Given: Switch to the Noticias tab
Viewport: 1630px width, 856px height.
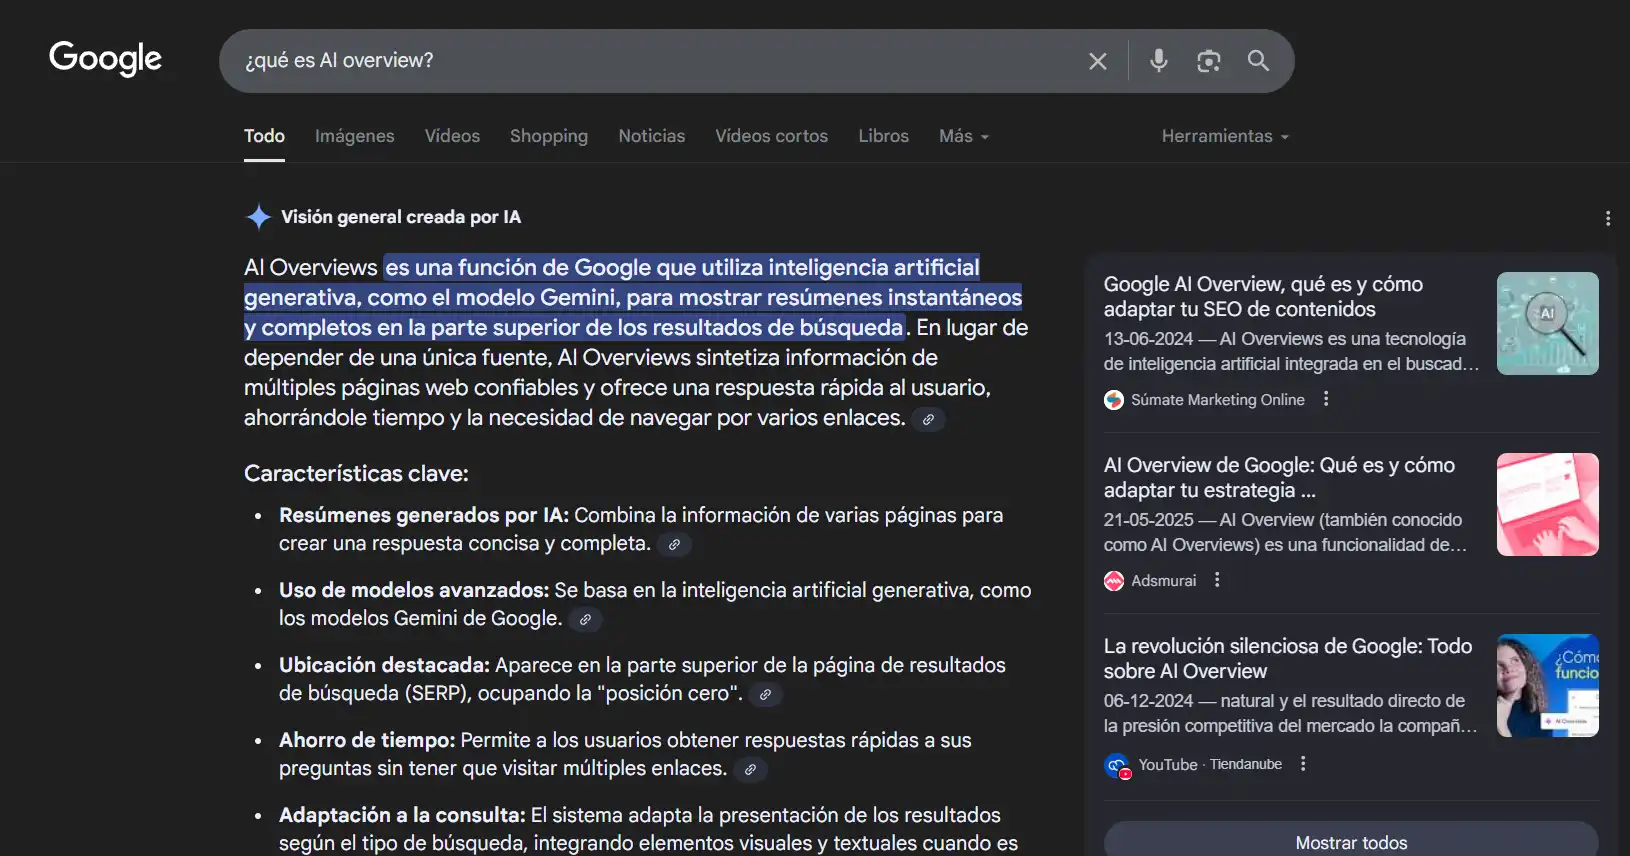Looking at the screenshot, I should (x=652, y=136).
